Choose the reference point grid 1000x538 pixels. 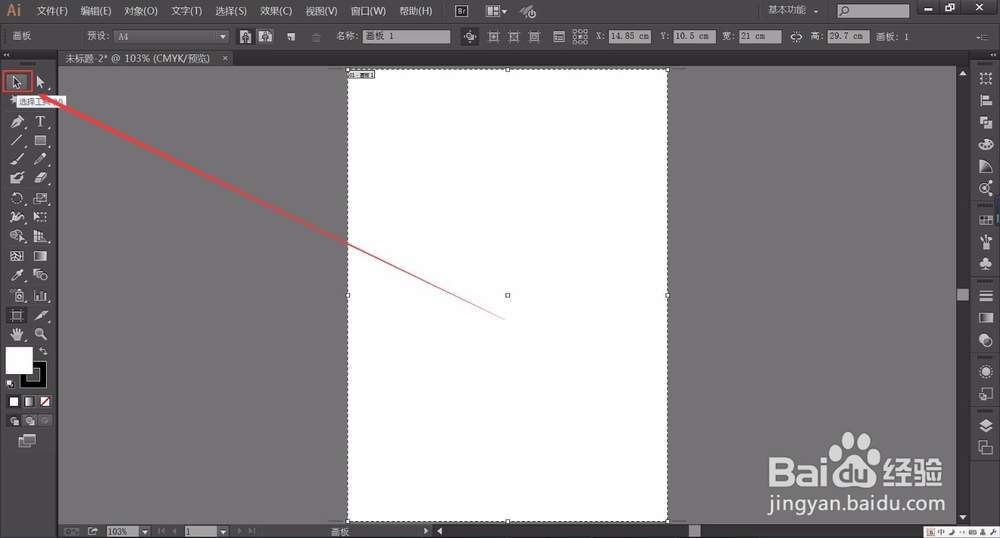tap(580, 36)
